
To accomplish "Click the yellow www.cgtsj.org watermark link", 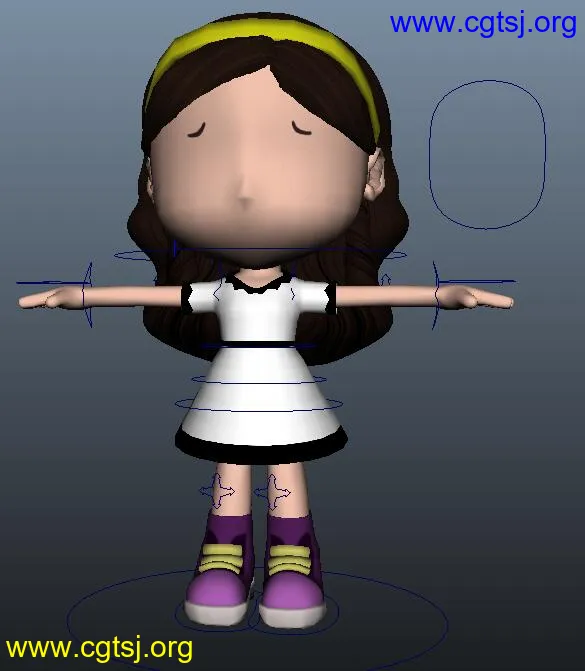I will pyautogui.click(x=99, y=648).
